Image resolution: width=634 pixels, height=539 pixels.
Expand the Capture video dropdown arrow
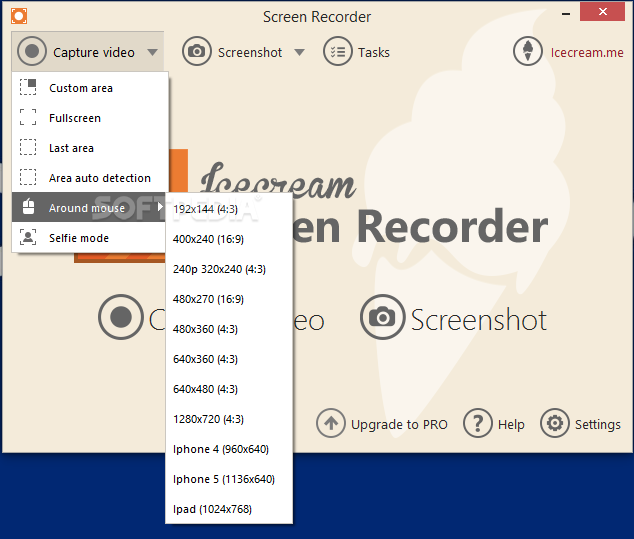coord(152,53)
